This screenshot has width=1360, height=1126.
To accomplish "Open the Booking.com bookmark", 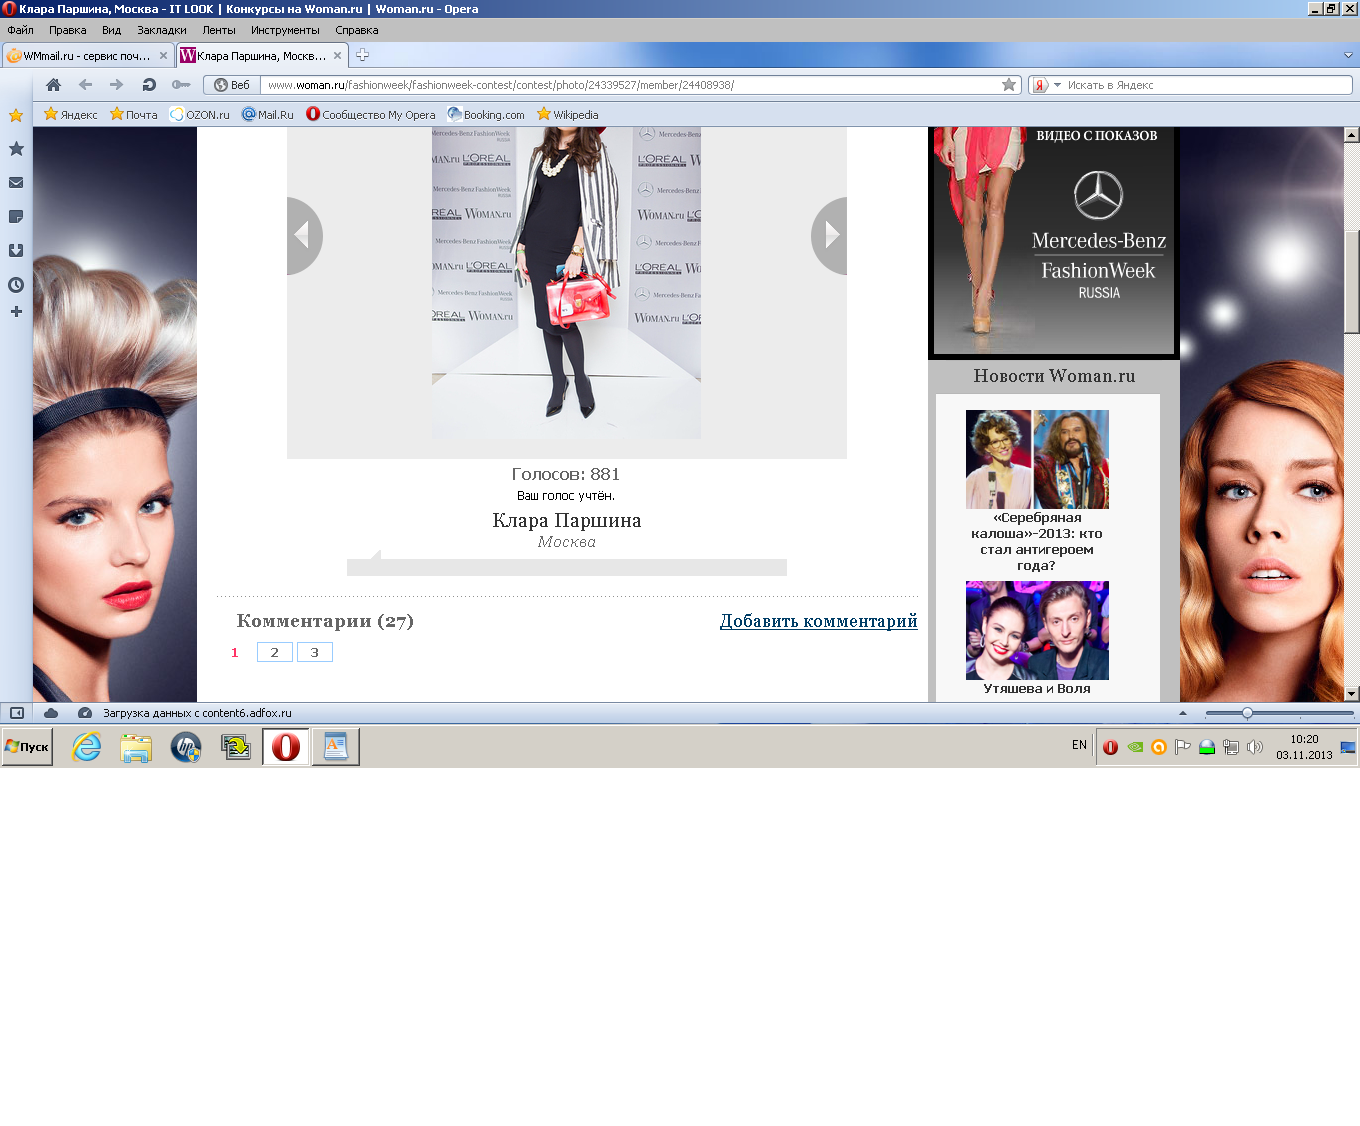I will [486, 114].
